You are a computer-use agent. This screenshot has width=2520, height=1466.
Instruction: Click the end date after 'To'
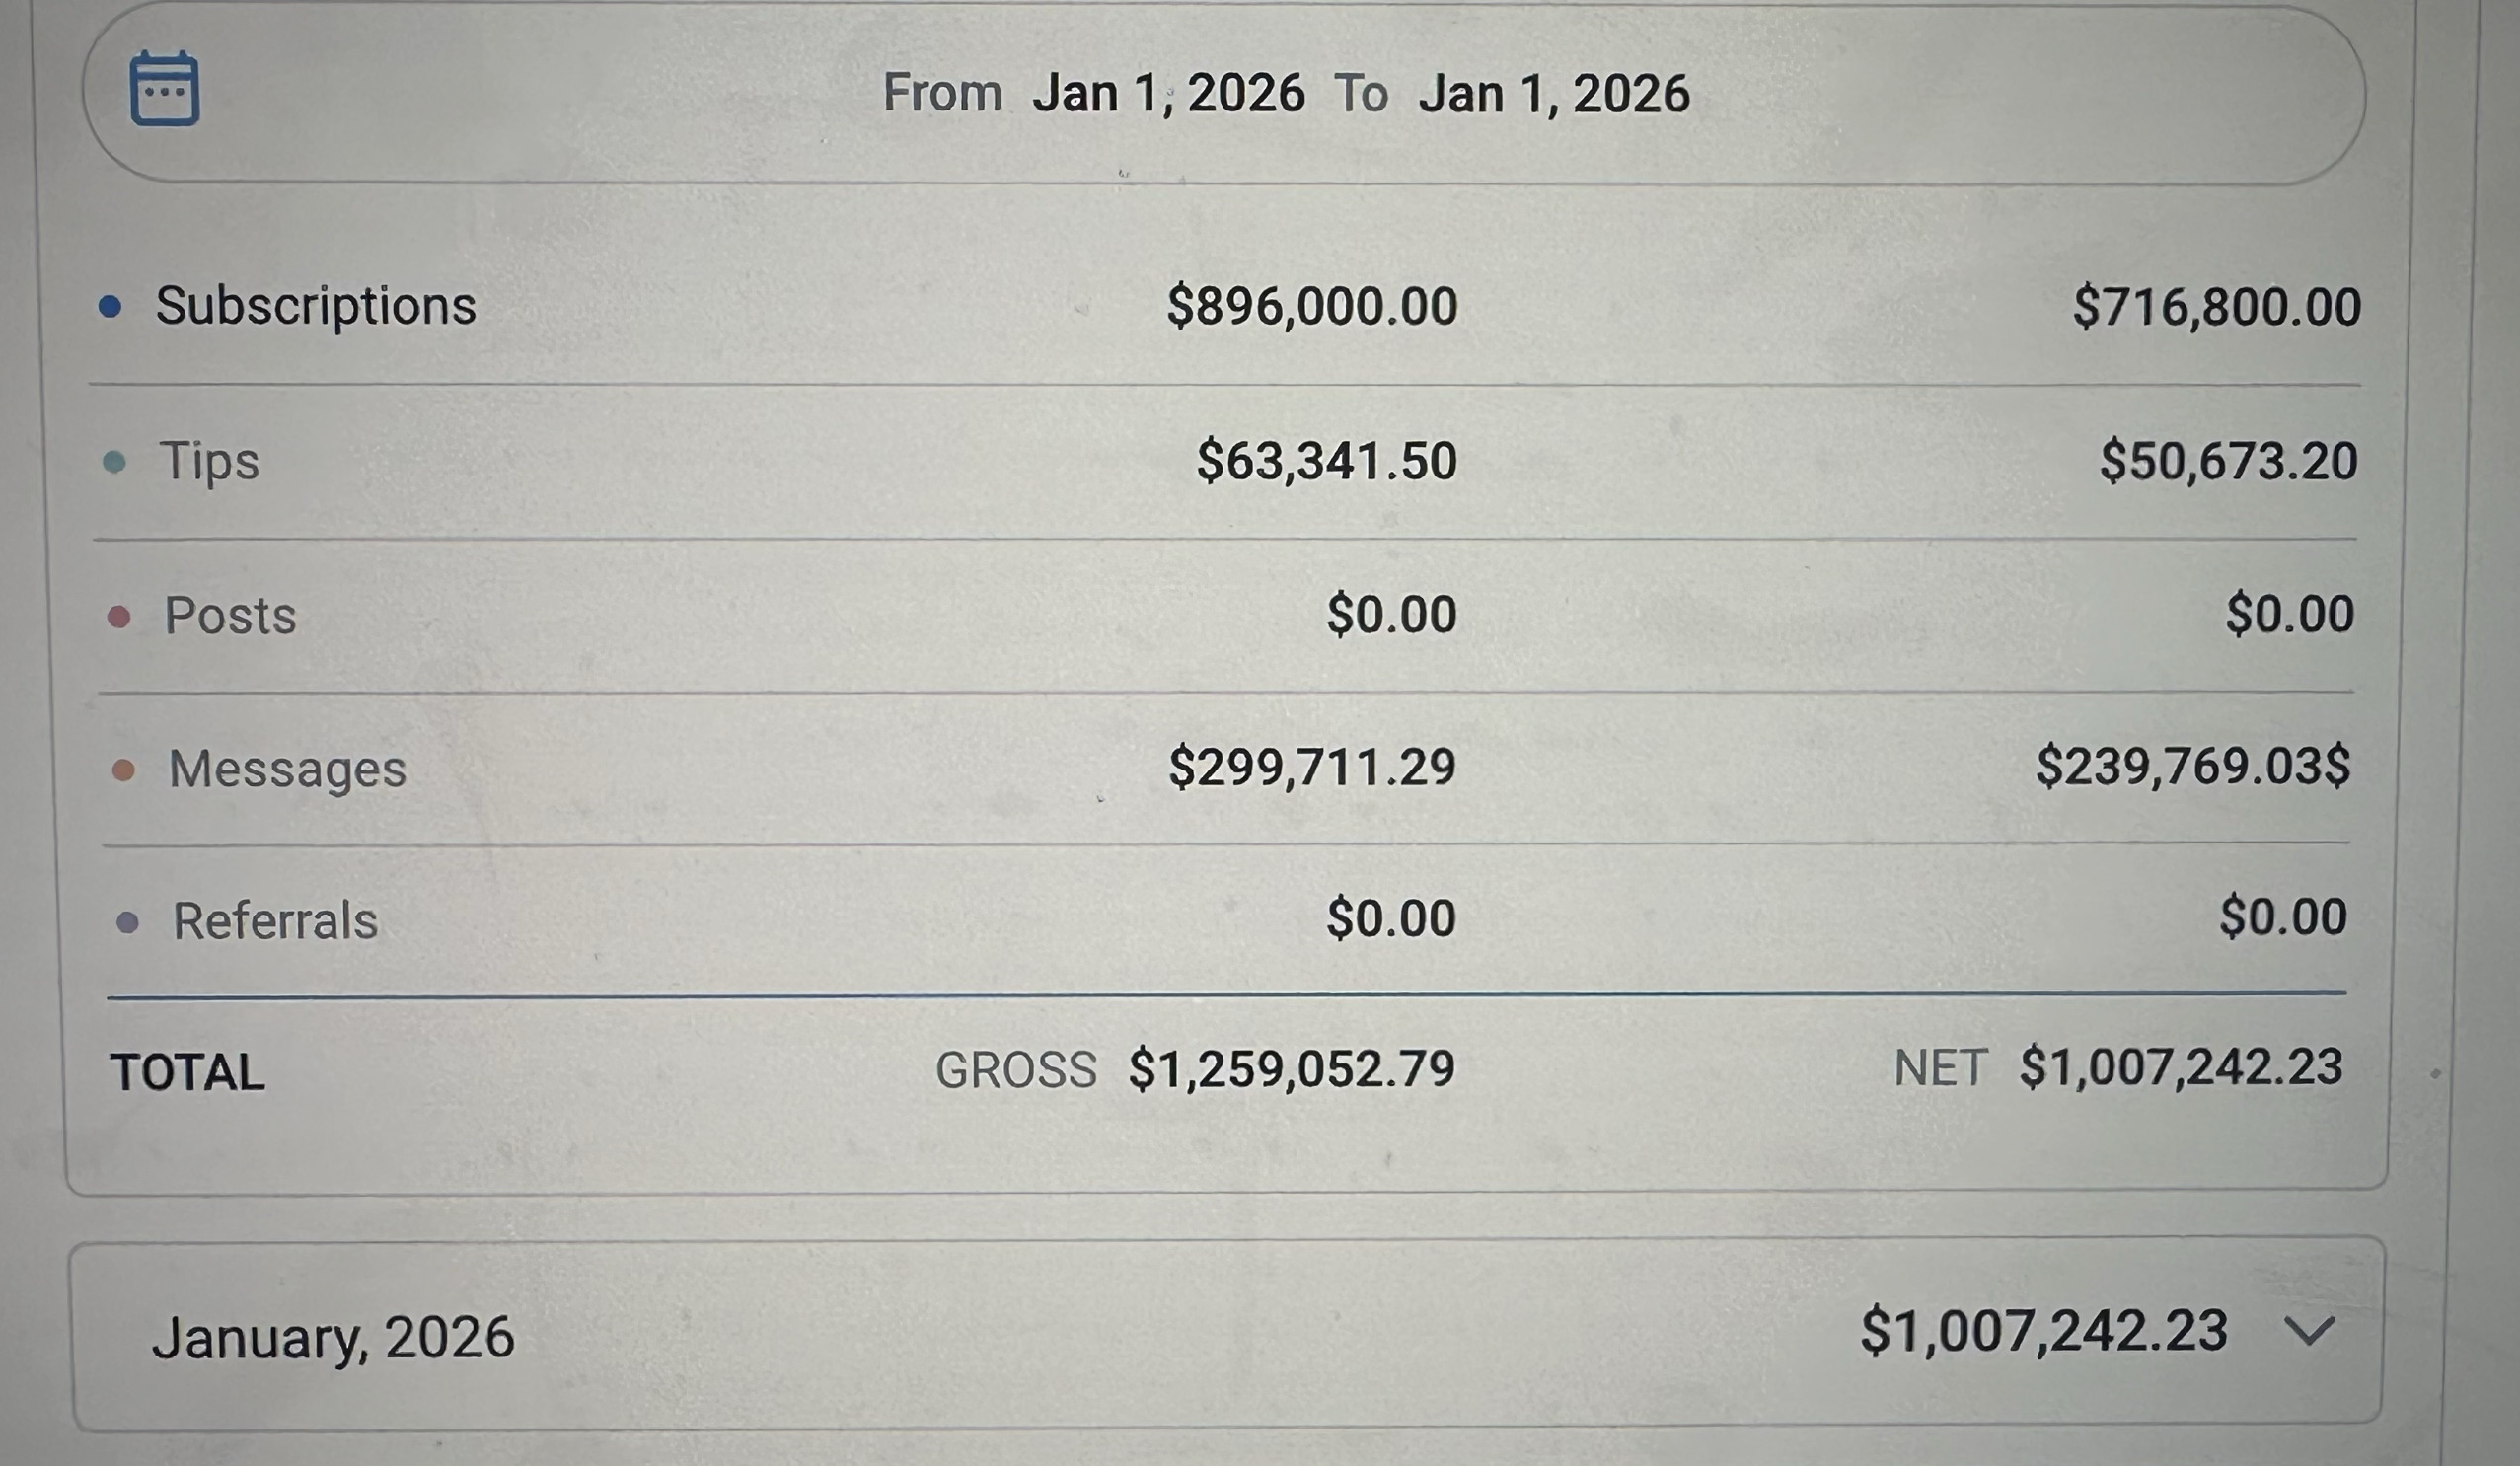[1554, 93]
